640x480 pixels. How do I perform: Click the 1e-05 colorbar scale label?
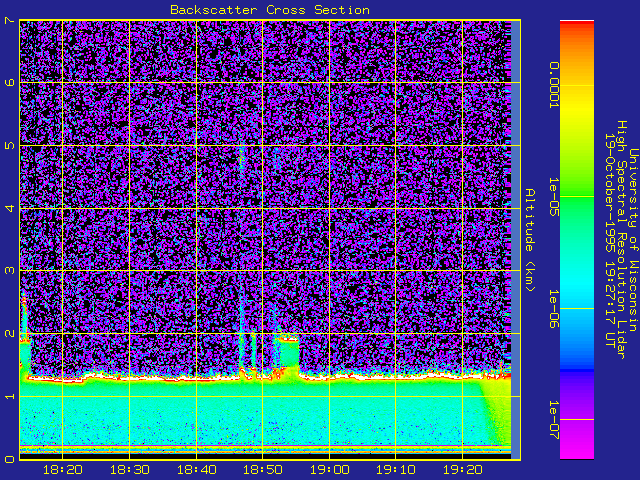[553, 197]
